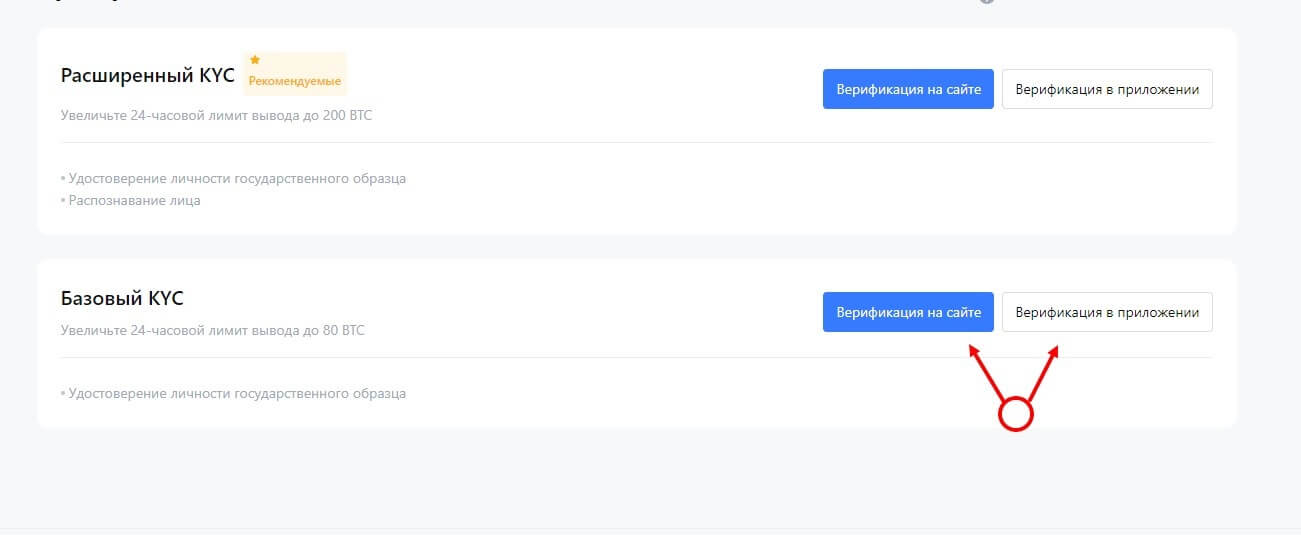Click the 80 BTC withdrawal limit text
Screen dimensions: 1301x535
(212, 330)
